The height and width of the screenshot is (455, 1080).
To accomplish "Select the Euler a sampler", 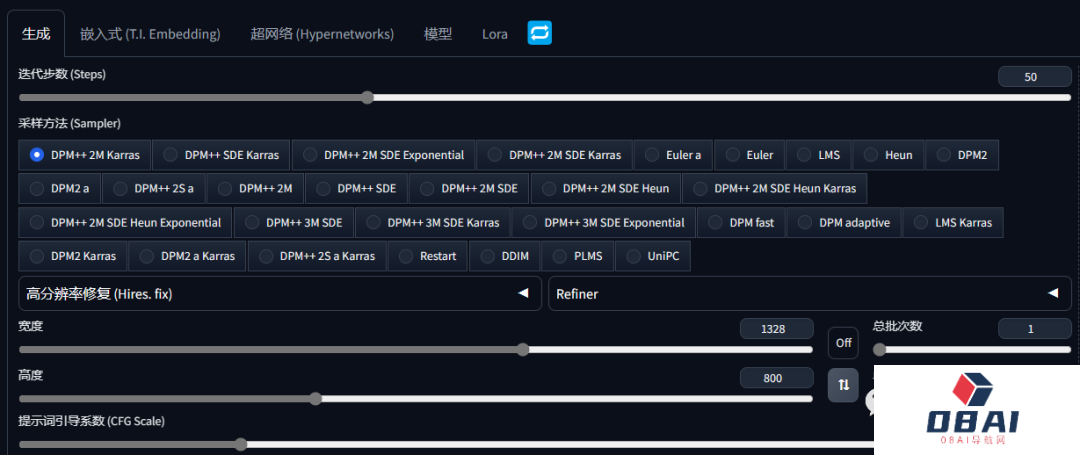I will [x=673, y=155].
